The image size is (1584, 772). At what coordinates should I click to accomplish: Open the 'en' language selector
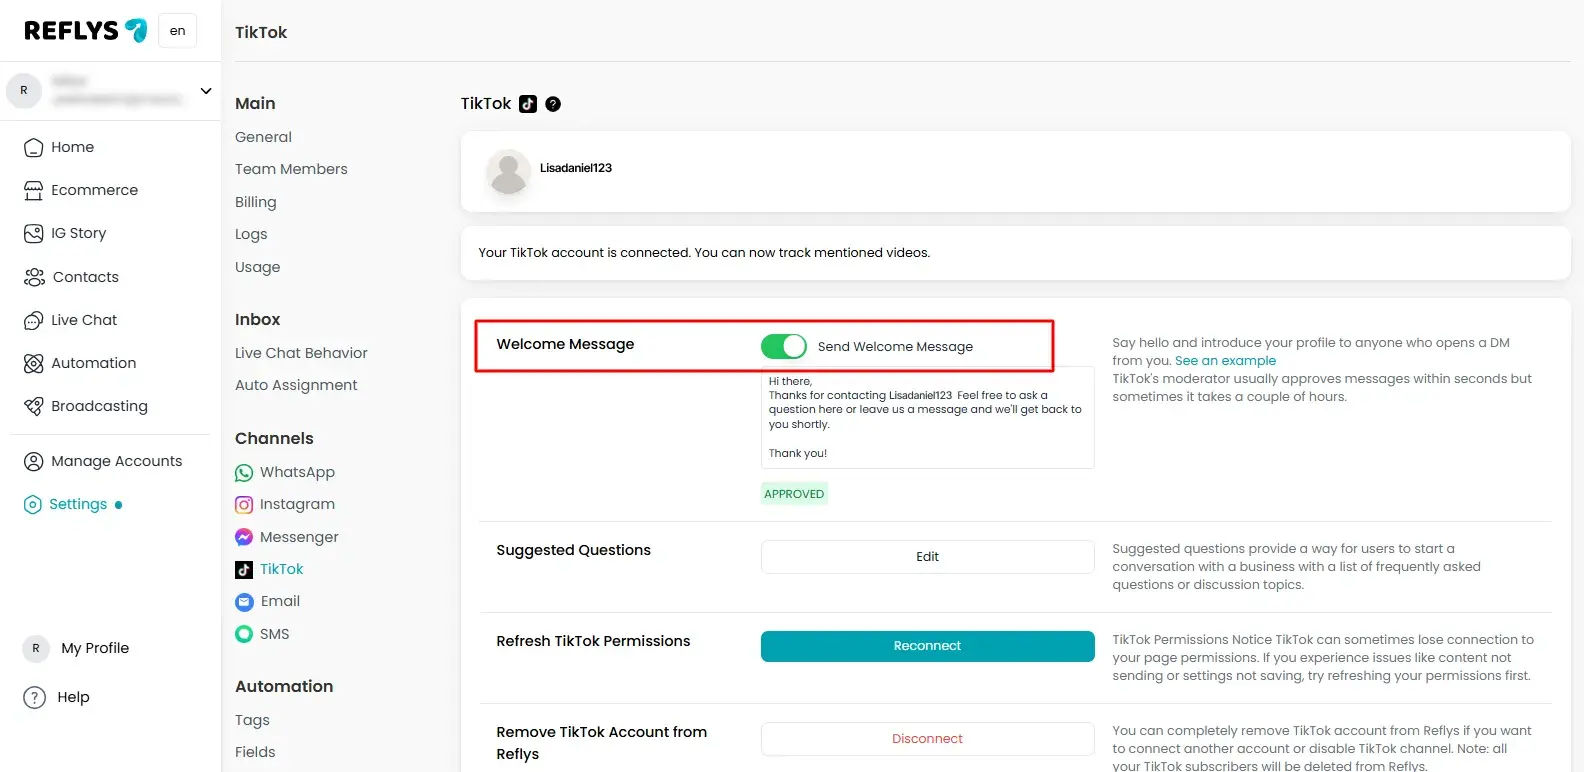(x=177, y=31)
